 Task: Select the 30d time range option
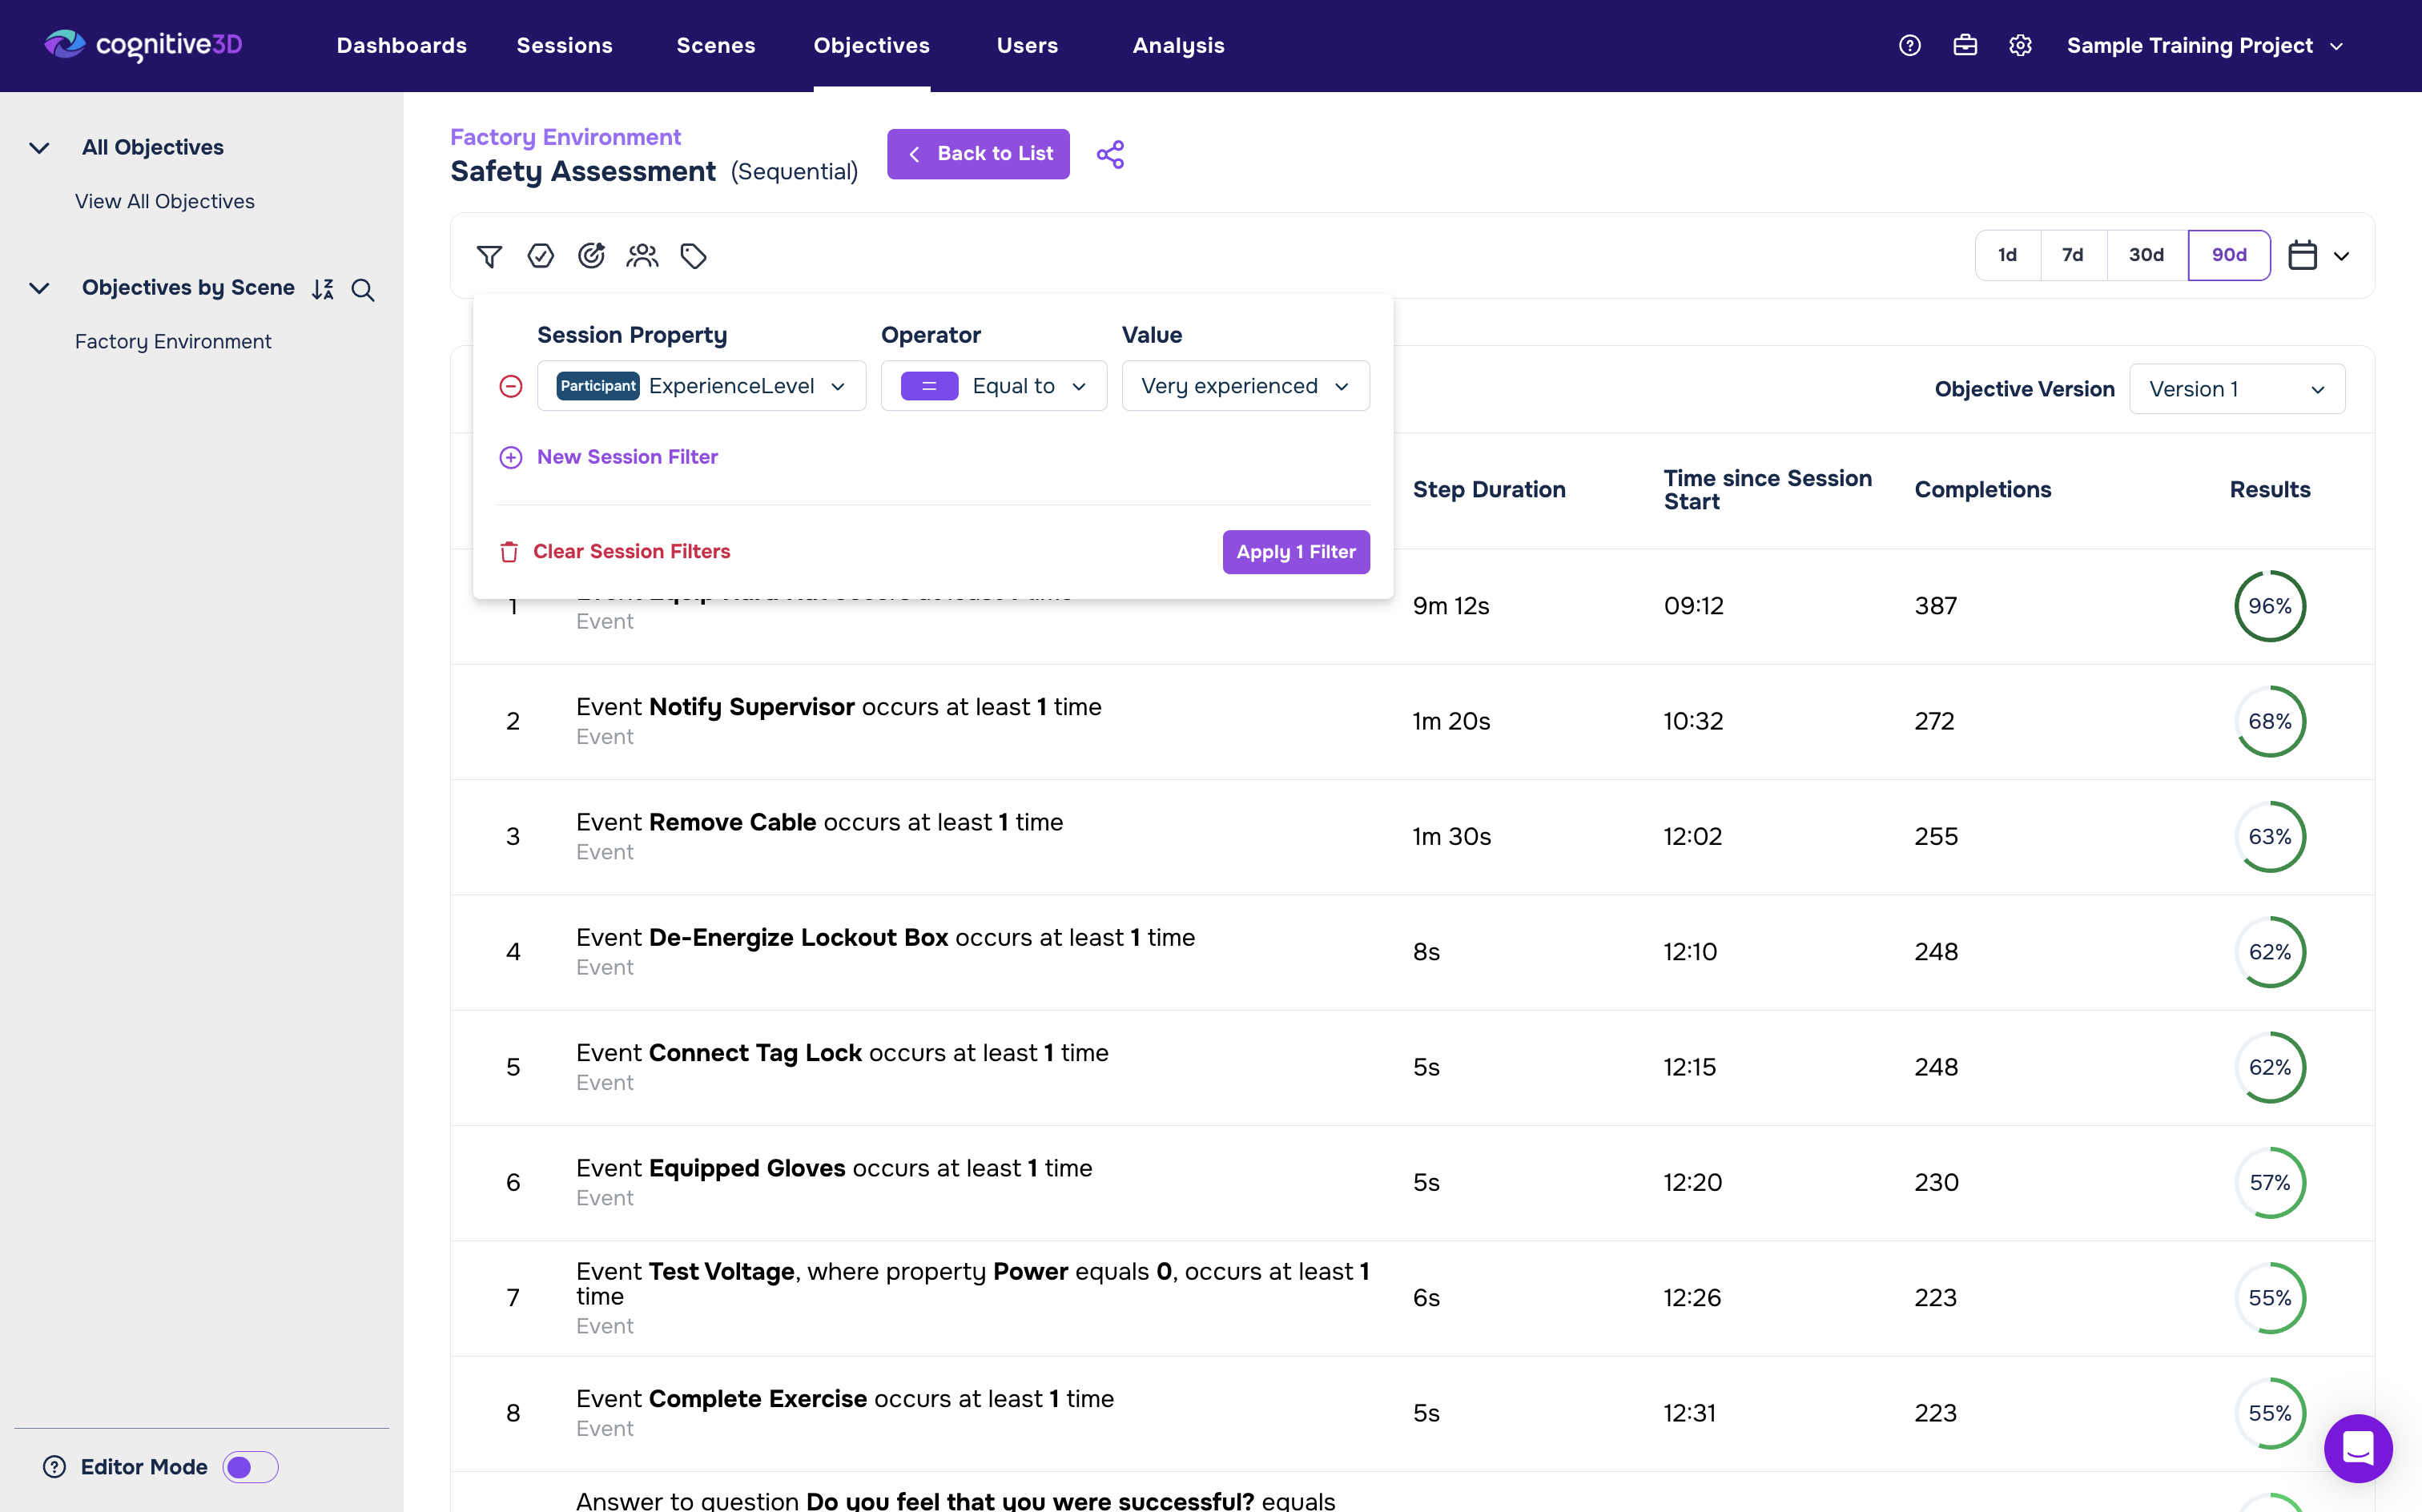(x=2146, y=255)
